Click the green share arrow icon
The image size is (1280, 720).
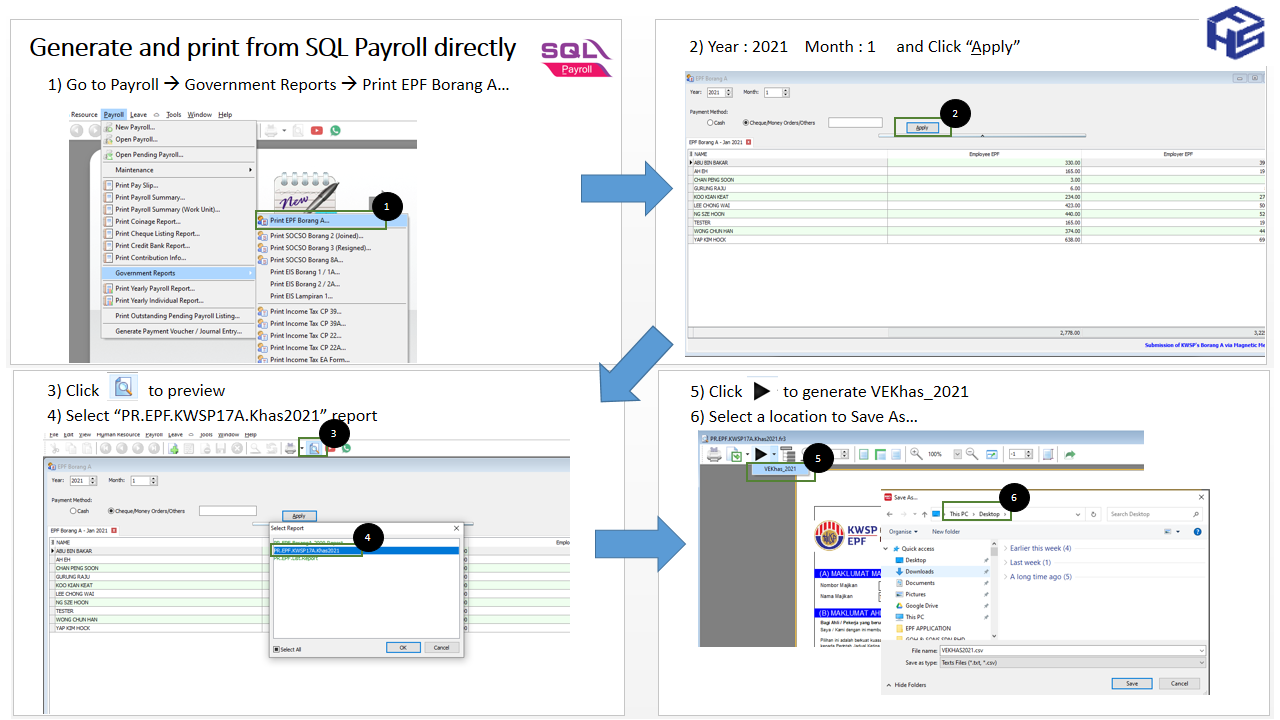click(x=1070, y=454)
